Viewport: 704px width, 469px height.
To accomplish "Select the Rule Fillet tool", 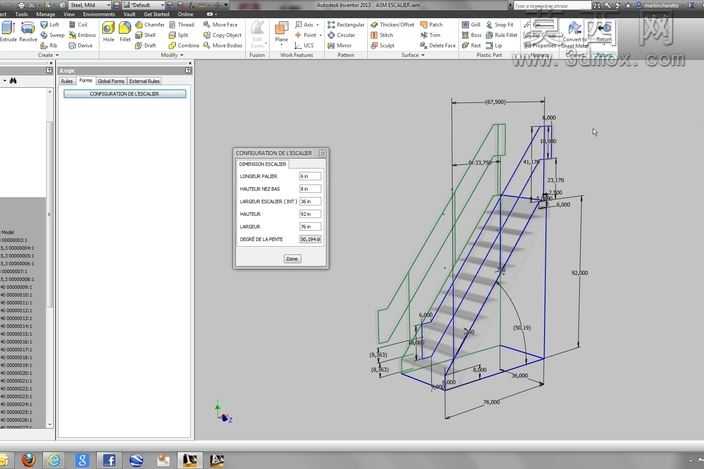I will [x=502, y=35].
